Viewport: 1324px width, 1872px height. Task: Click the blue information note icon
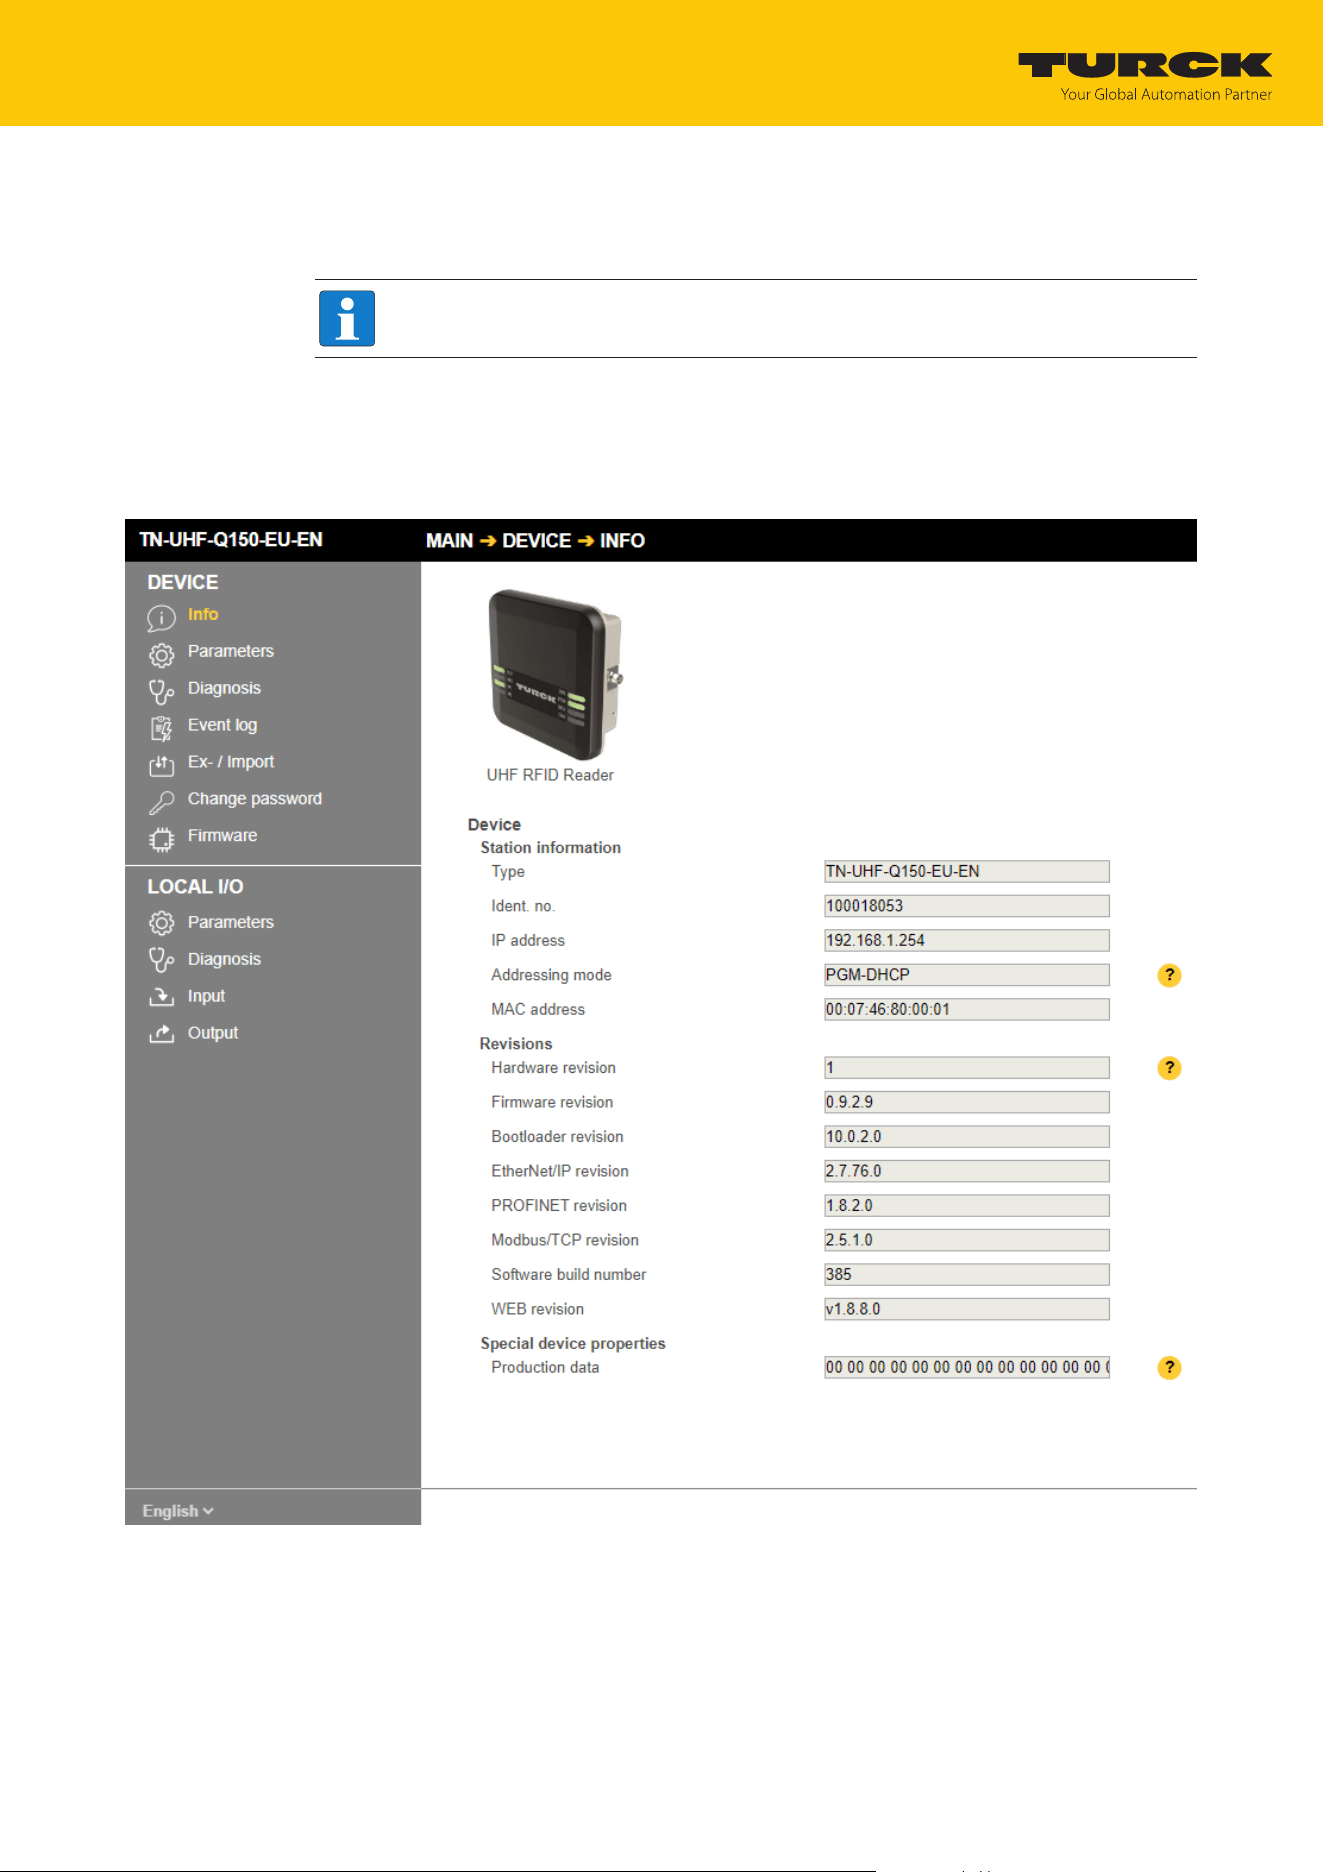[x=347, y=318]
